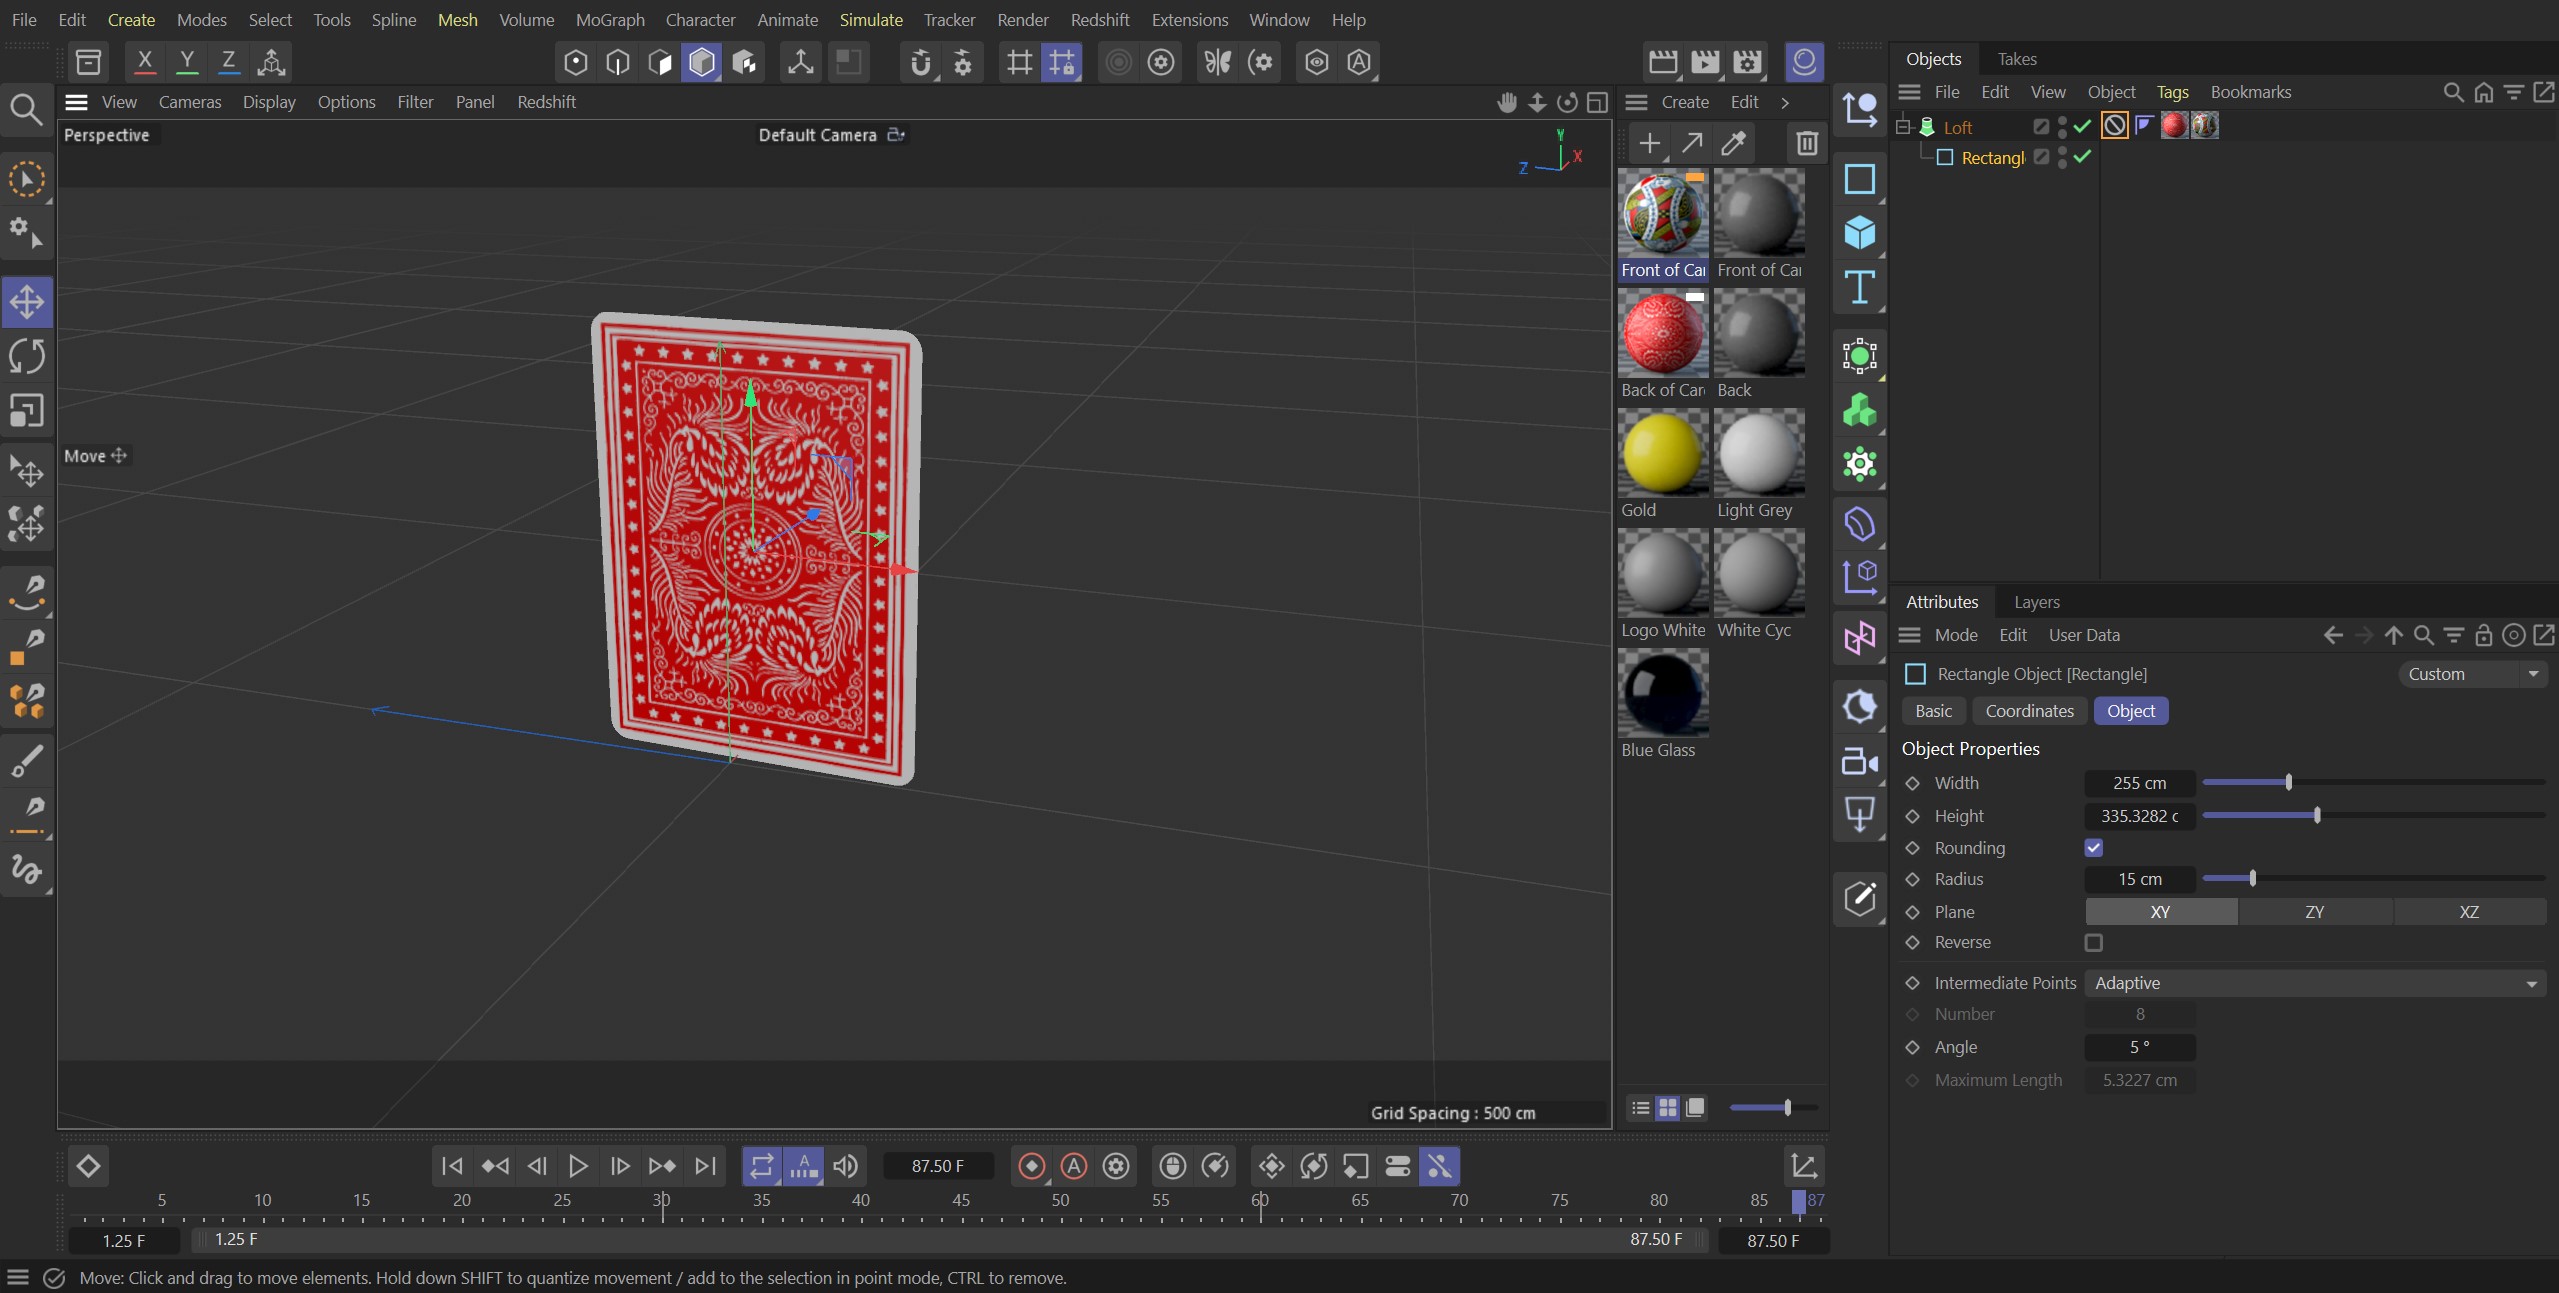The width and height of the screenshot is (2559, 1293).
Task: Uncheck the Rounding checkbox
Action: pyautogui.click(x=2093, y=848)
